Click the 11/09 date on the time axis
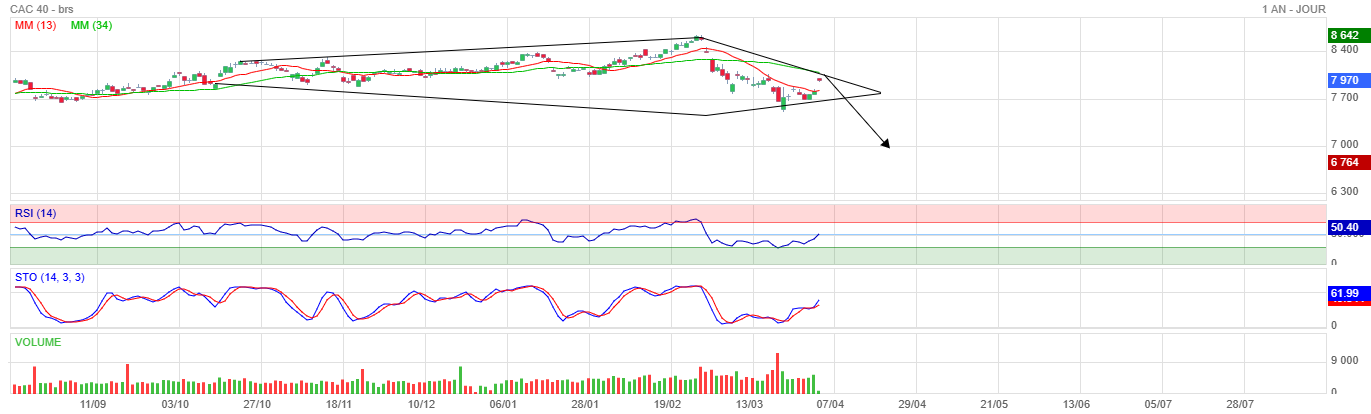1371x414 pixels. 93,405
